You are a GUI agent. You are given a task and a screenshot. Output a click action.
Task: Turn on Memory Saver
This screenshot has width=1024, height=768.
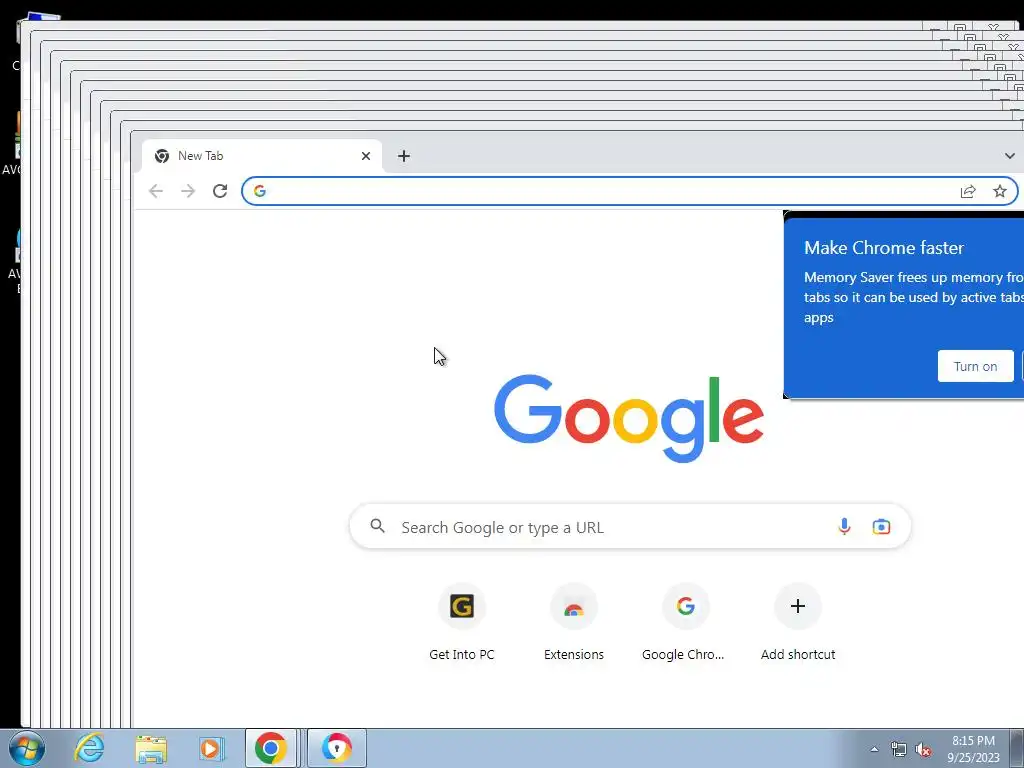[x=975, y=366]
